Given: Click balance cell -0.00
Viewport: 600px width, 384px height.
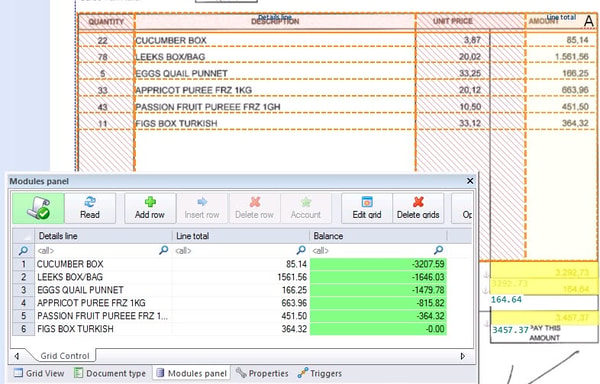Looking at the screenshot, I should pos(378,329).
